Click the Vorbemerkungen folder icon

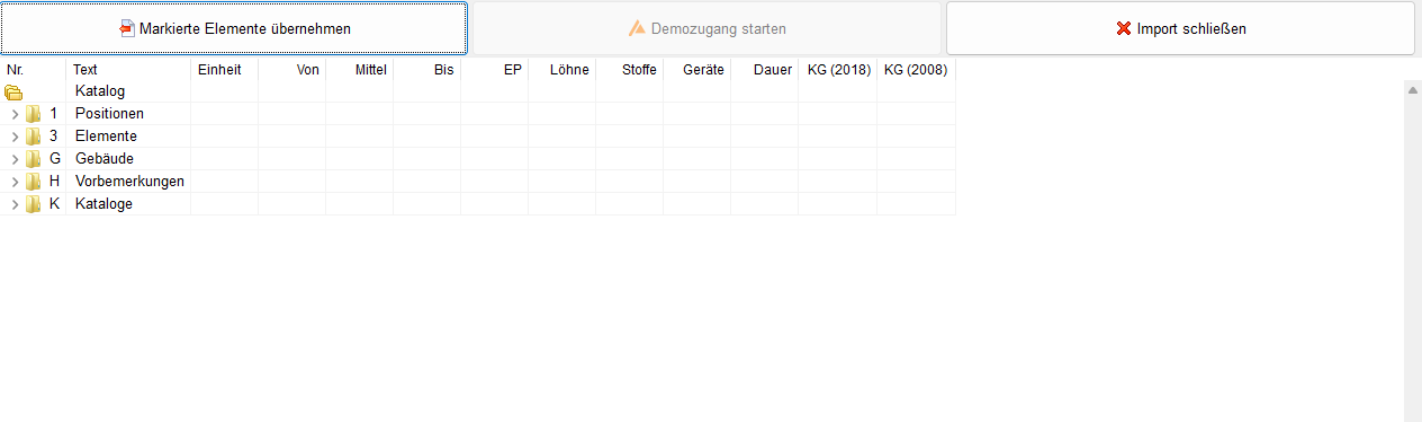tap(33, 181)
